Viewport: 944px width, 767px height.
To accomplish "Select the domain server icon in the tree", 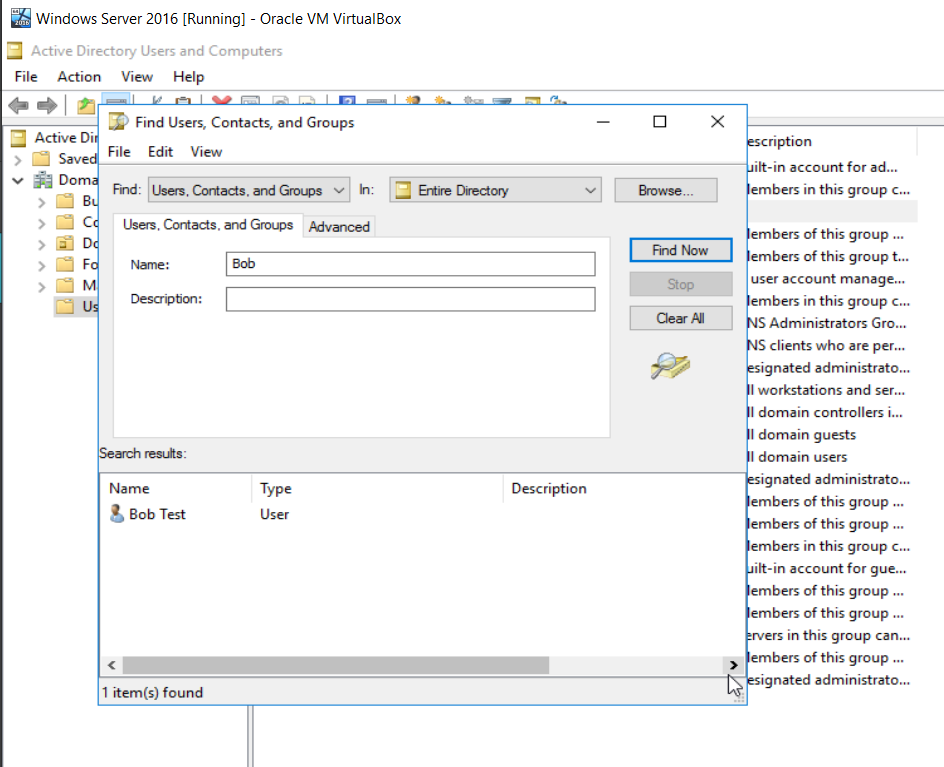I will (43, 180).
